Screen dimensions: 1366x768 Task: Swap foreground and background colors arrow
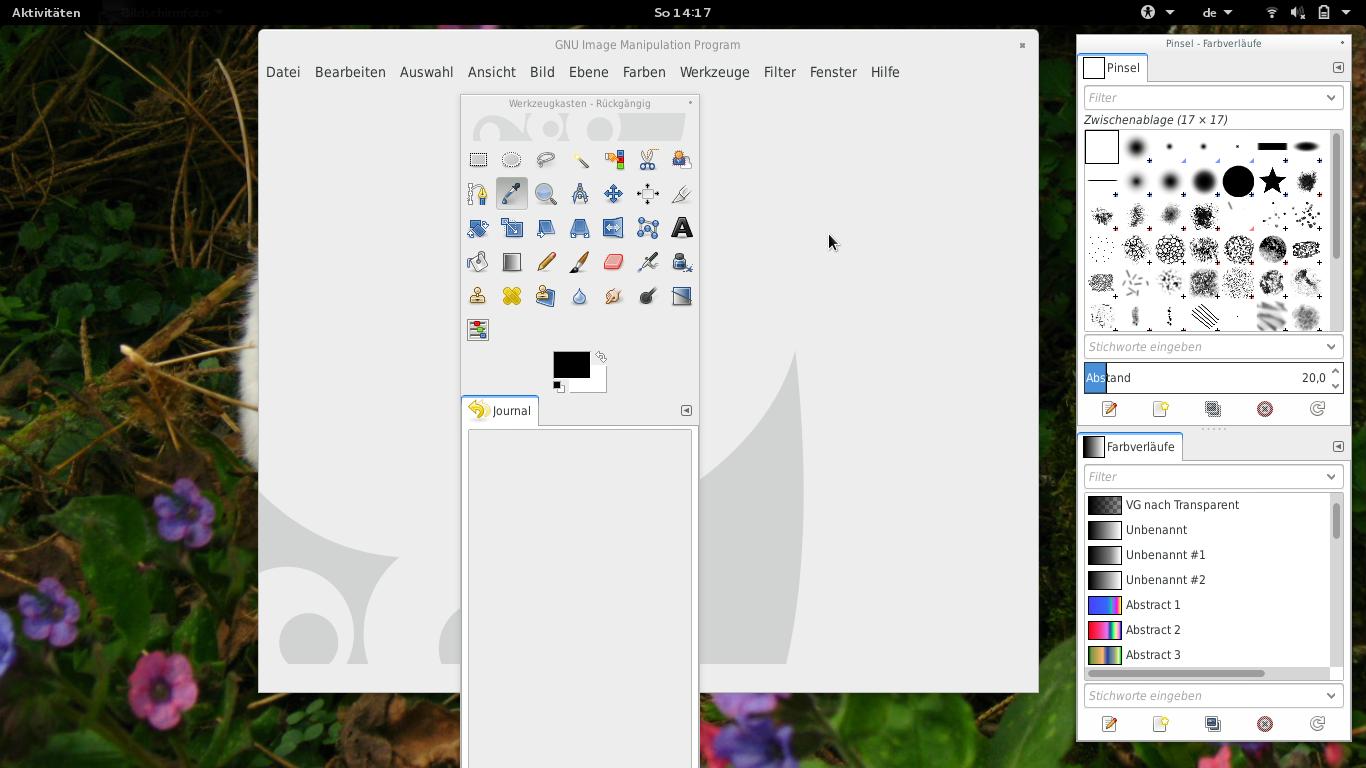[601, 357]
